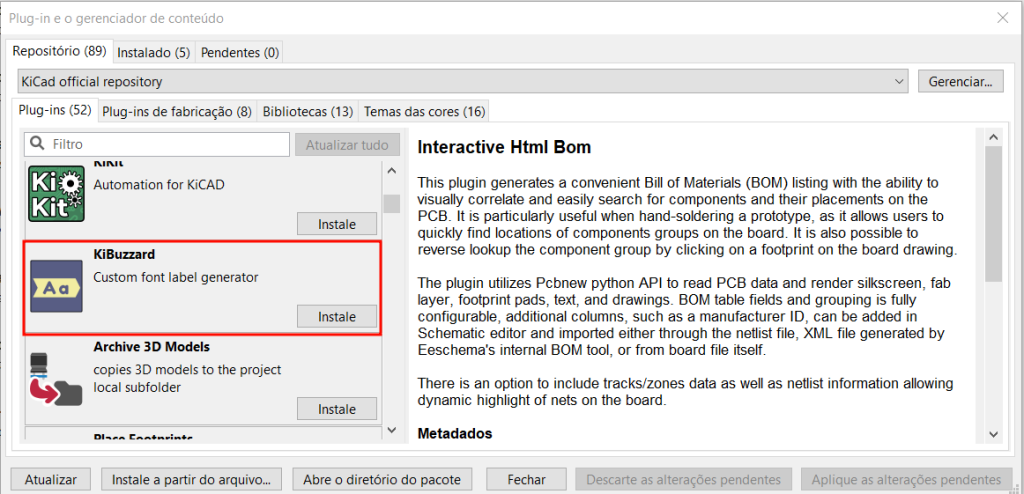
Task: Click the Gerenciar... button
Action: tap(961, 82)
